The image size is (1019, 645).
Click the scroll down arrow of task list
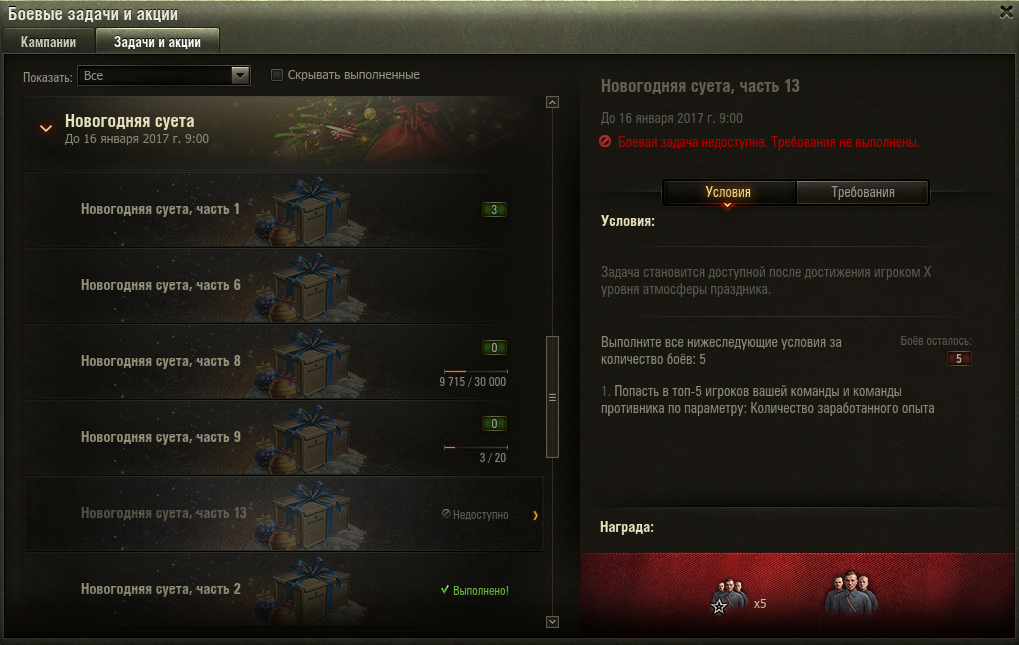(552, 622)
